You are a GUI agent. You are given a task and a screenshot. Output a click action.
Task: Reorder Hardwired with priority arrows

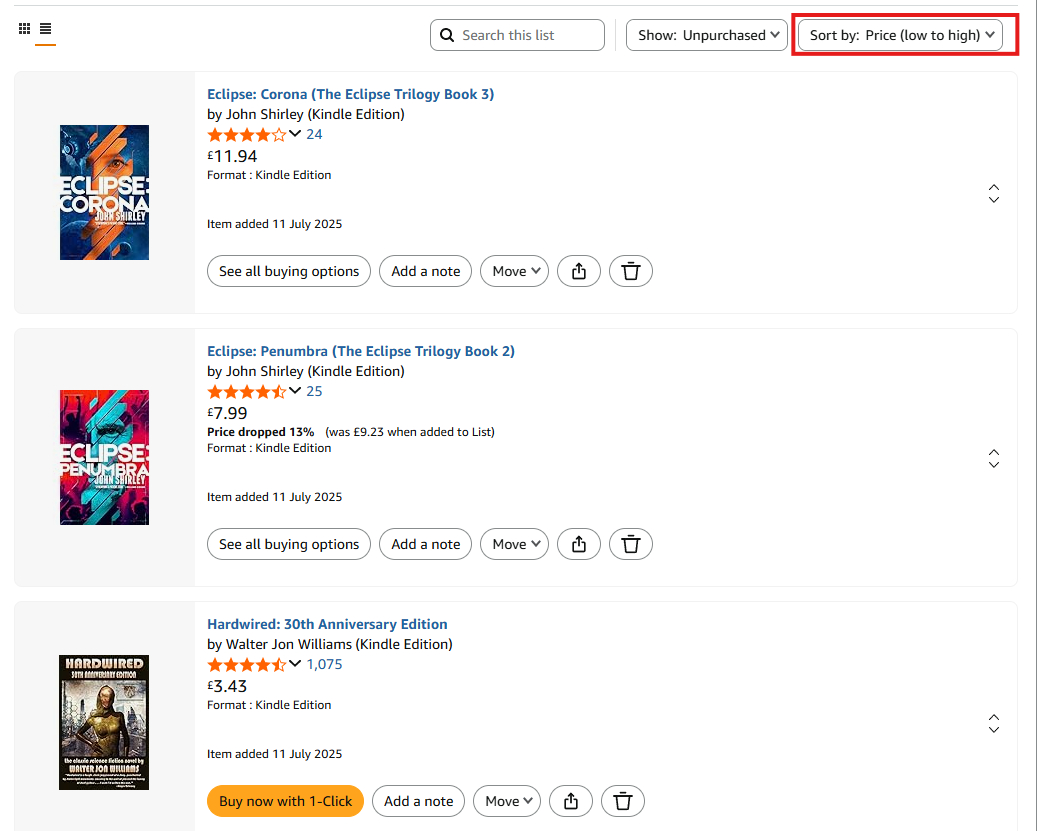pos(993,723)
